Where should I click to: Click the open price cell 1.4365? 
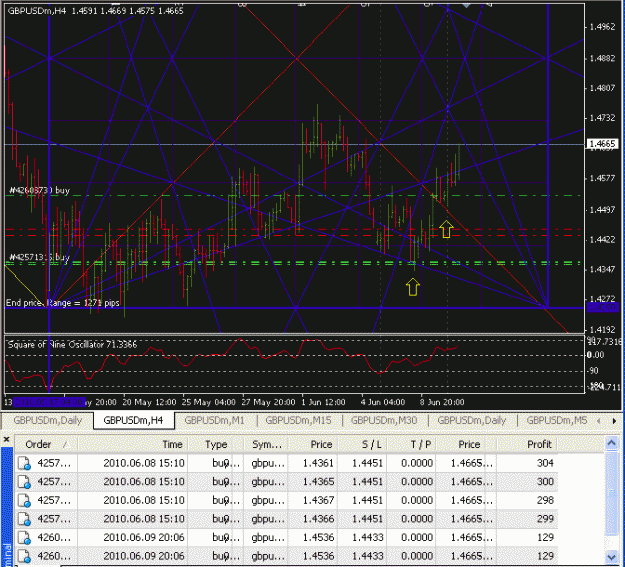318,482
